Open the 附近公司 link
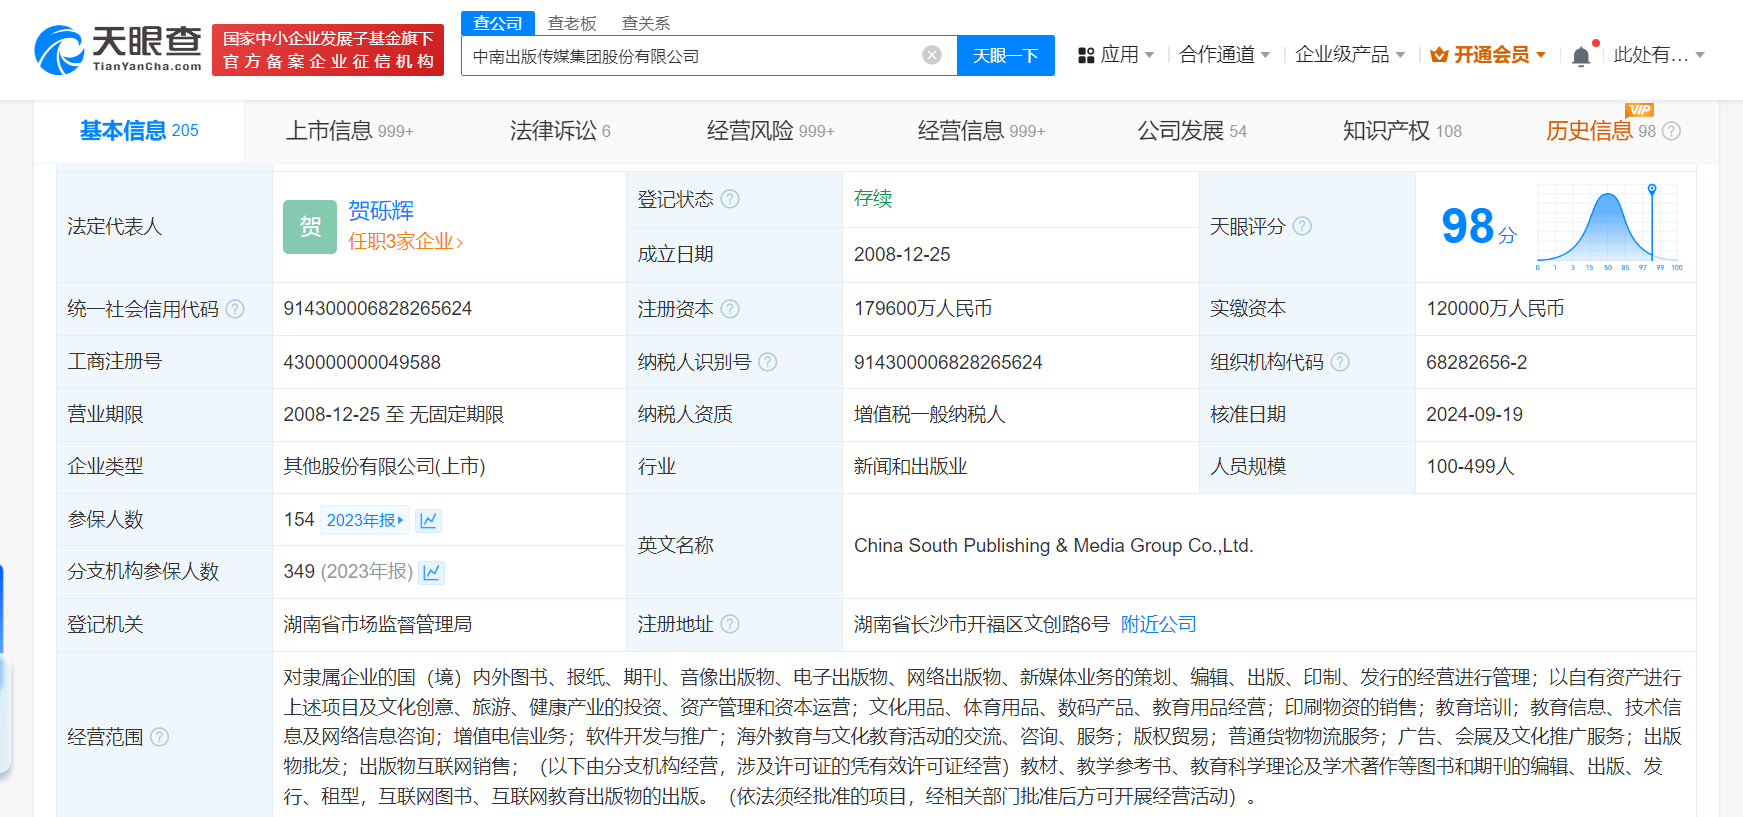Image resolution: width=1743 pixels, height=817 pixels. click(1158, 624)
